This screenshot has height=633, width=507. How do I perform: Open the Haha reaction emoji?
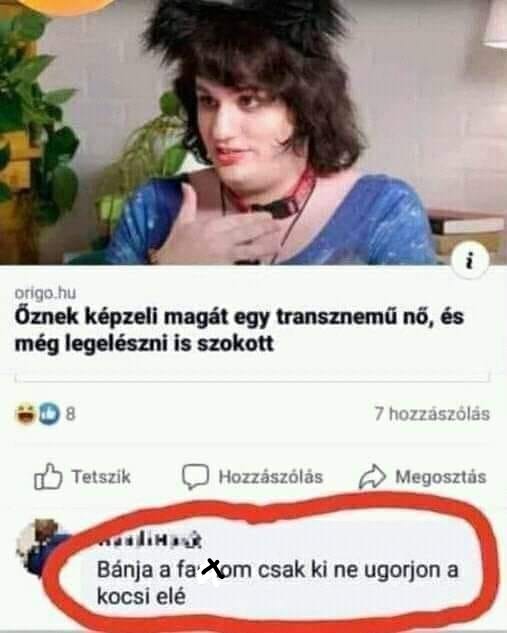[25, 414]
